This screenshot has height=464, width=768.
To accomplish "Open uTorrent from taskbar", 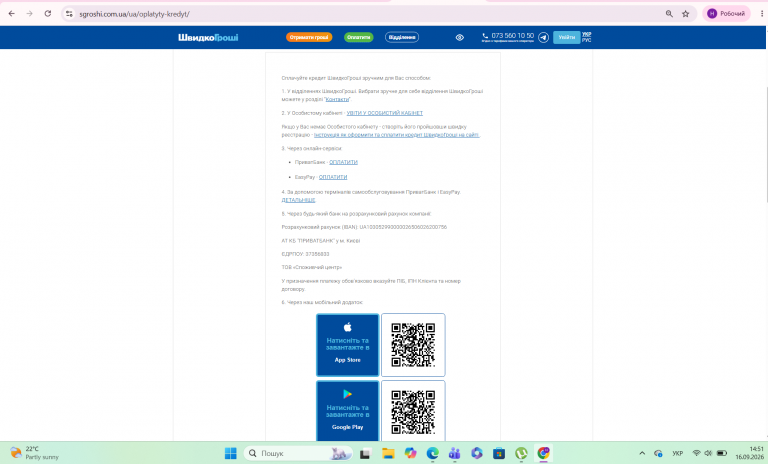I will point(521,454).
